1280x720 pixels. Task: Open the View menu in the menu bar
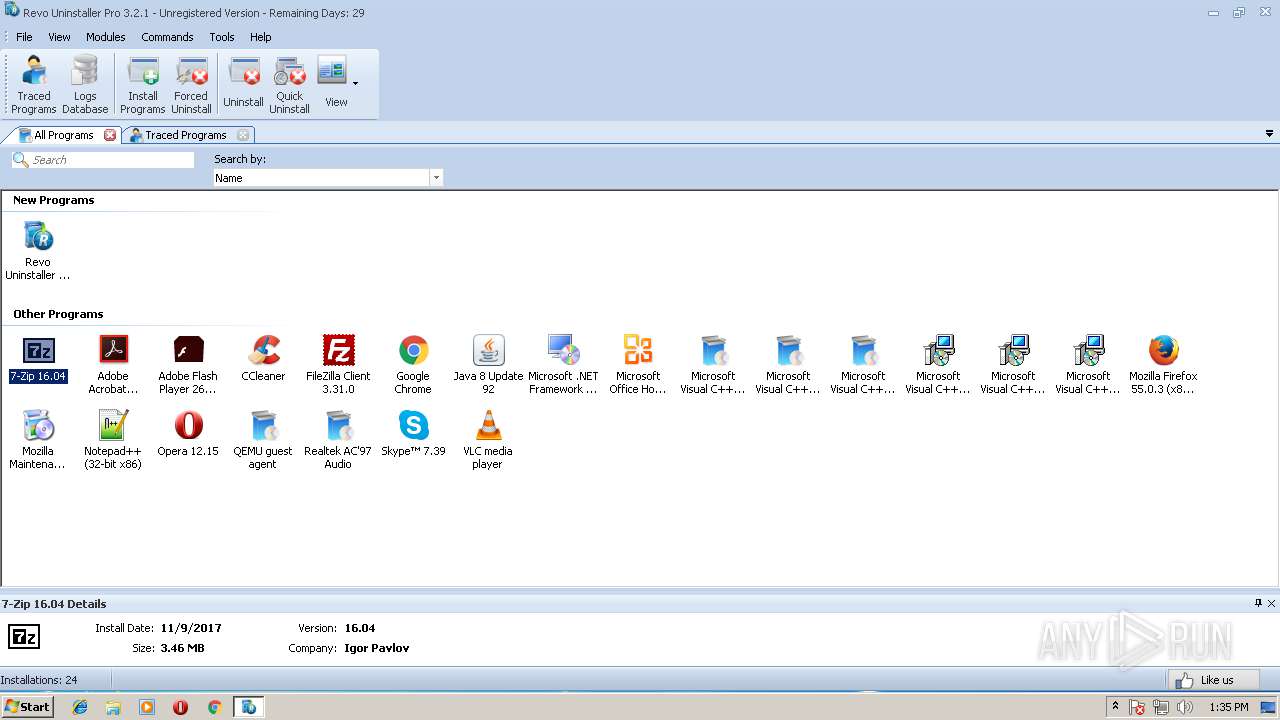[x=59, y=37]
